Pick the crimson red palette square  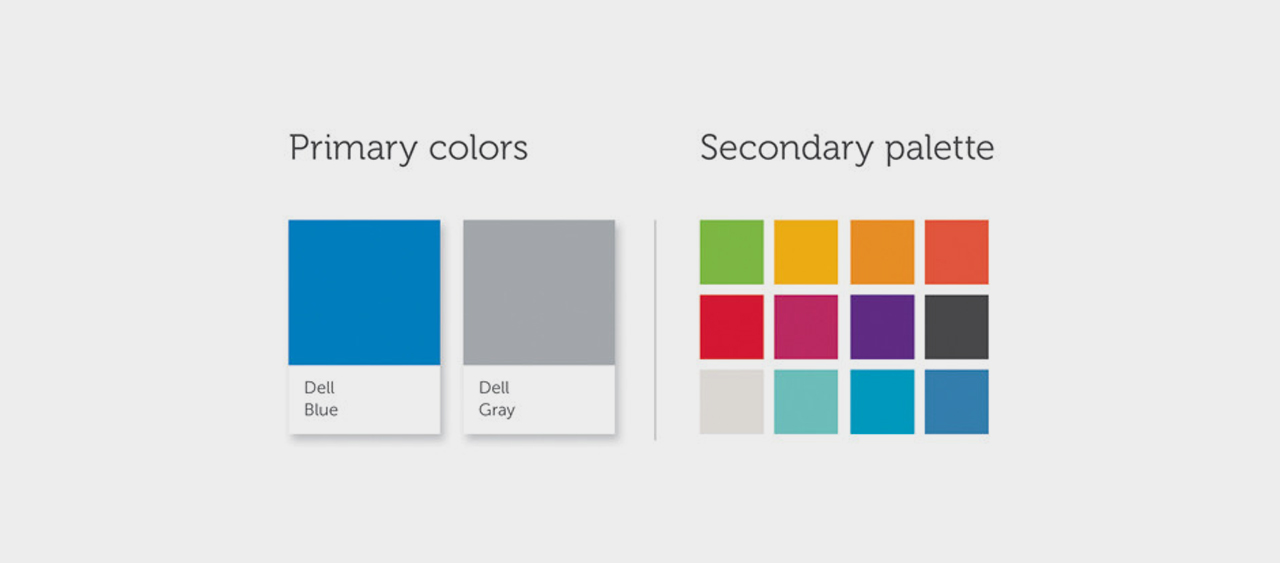[x=732, y=327]
